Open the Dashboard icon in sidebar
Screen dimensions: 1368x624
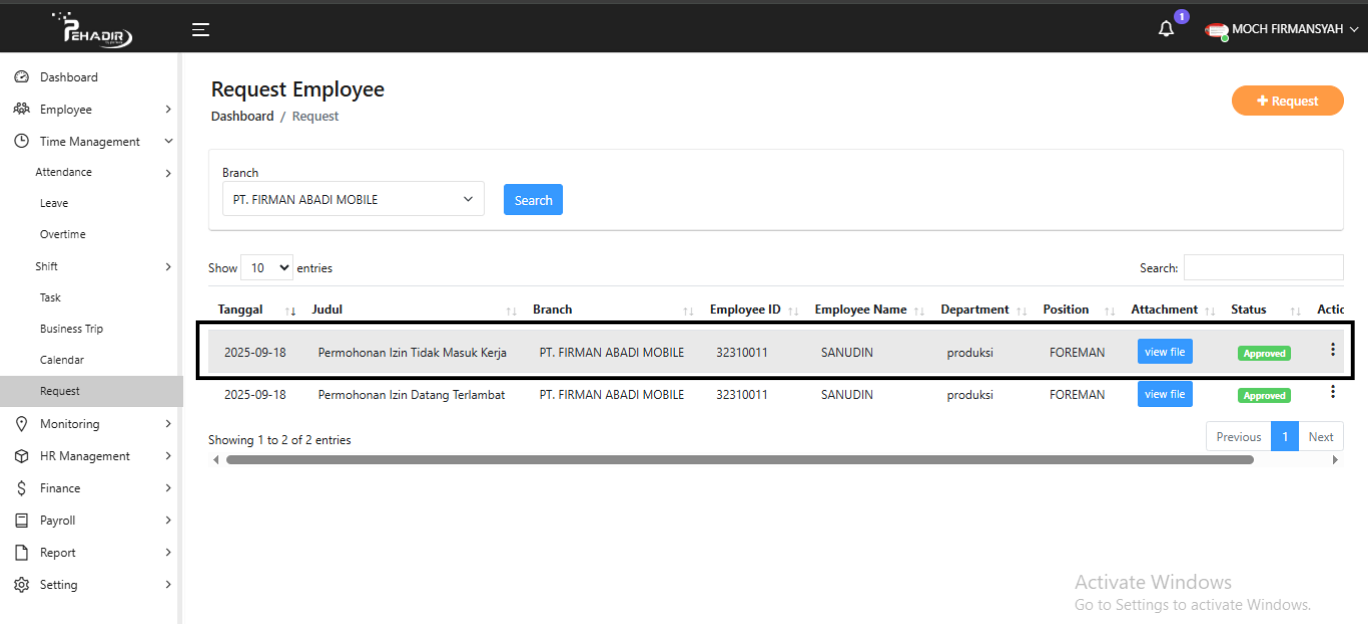[x=21, y=77]
